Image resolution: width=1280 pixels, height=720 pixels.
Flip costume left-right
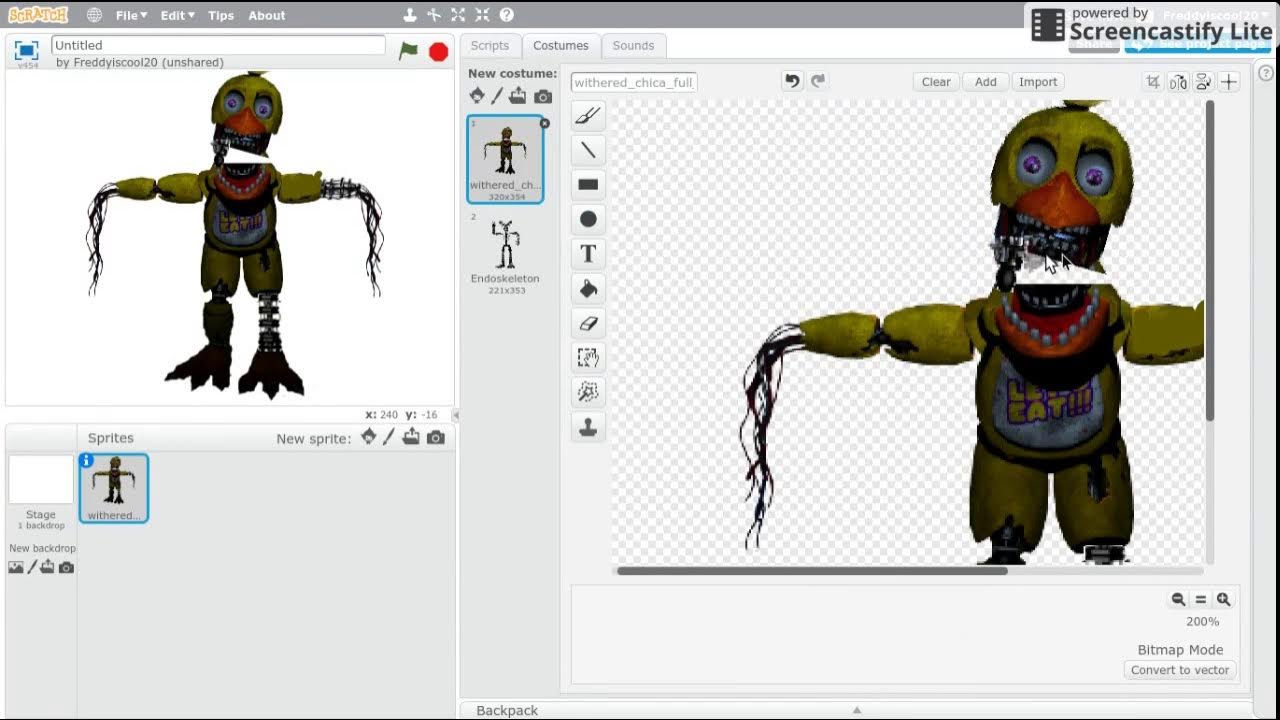pyautogui.click(x=1179, y=82)
